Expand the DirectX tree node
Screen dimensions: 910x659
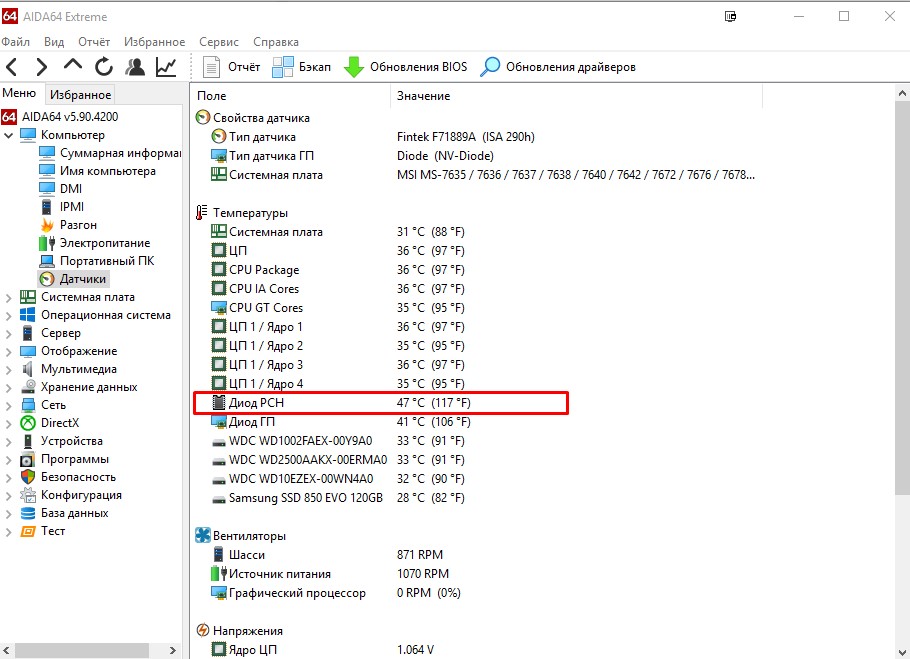pos(8,423)
